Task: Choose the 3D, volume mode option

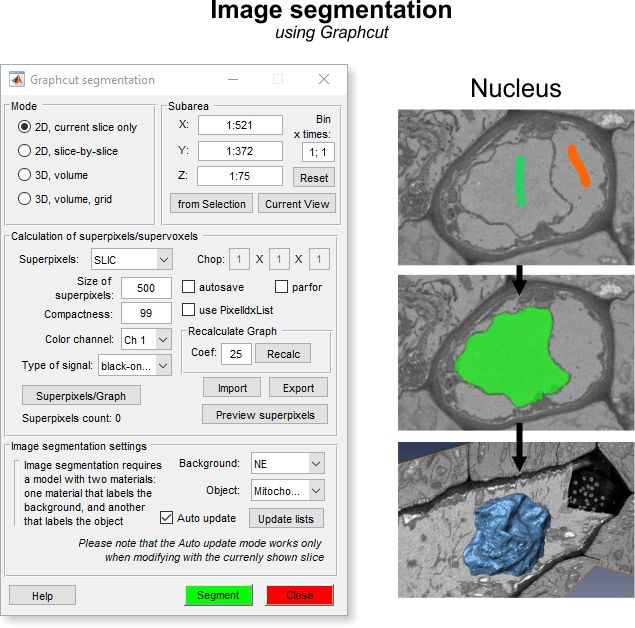Action: [x=25, y=175]
